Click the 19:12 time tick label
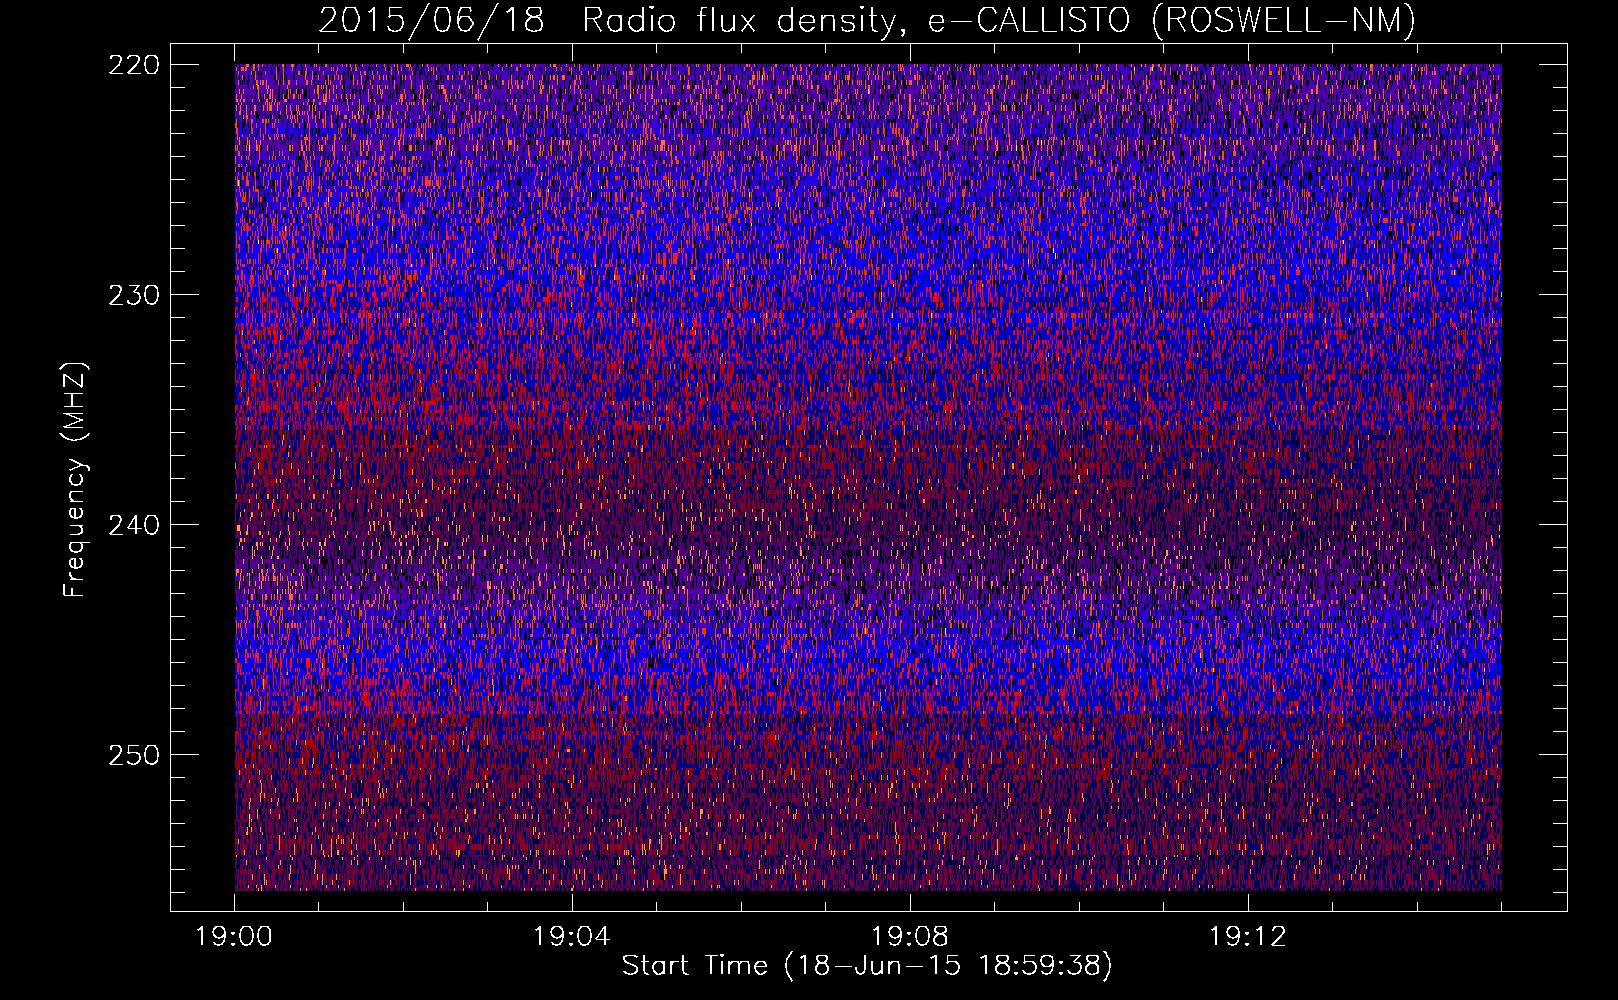The image size is (1618, 1000). pyautogui.click(x=1248, y=936)
